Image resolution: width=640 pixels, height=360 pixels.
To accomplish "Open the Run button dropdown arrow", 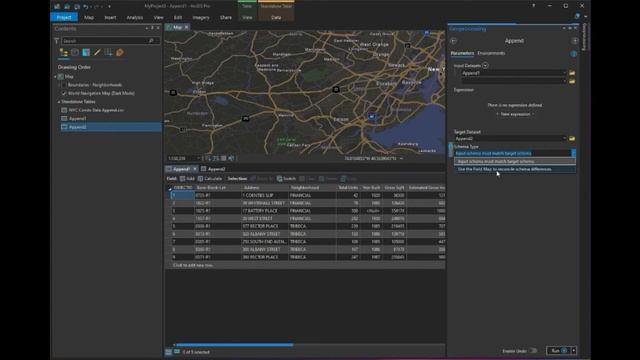I will pos(573,351).
